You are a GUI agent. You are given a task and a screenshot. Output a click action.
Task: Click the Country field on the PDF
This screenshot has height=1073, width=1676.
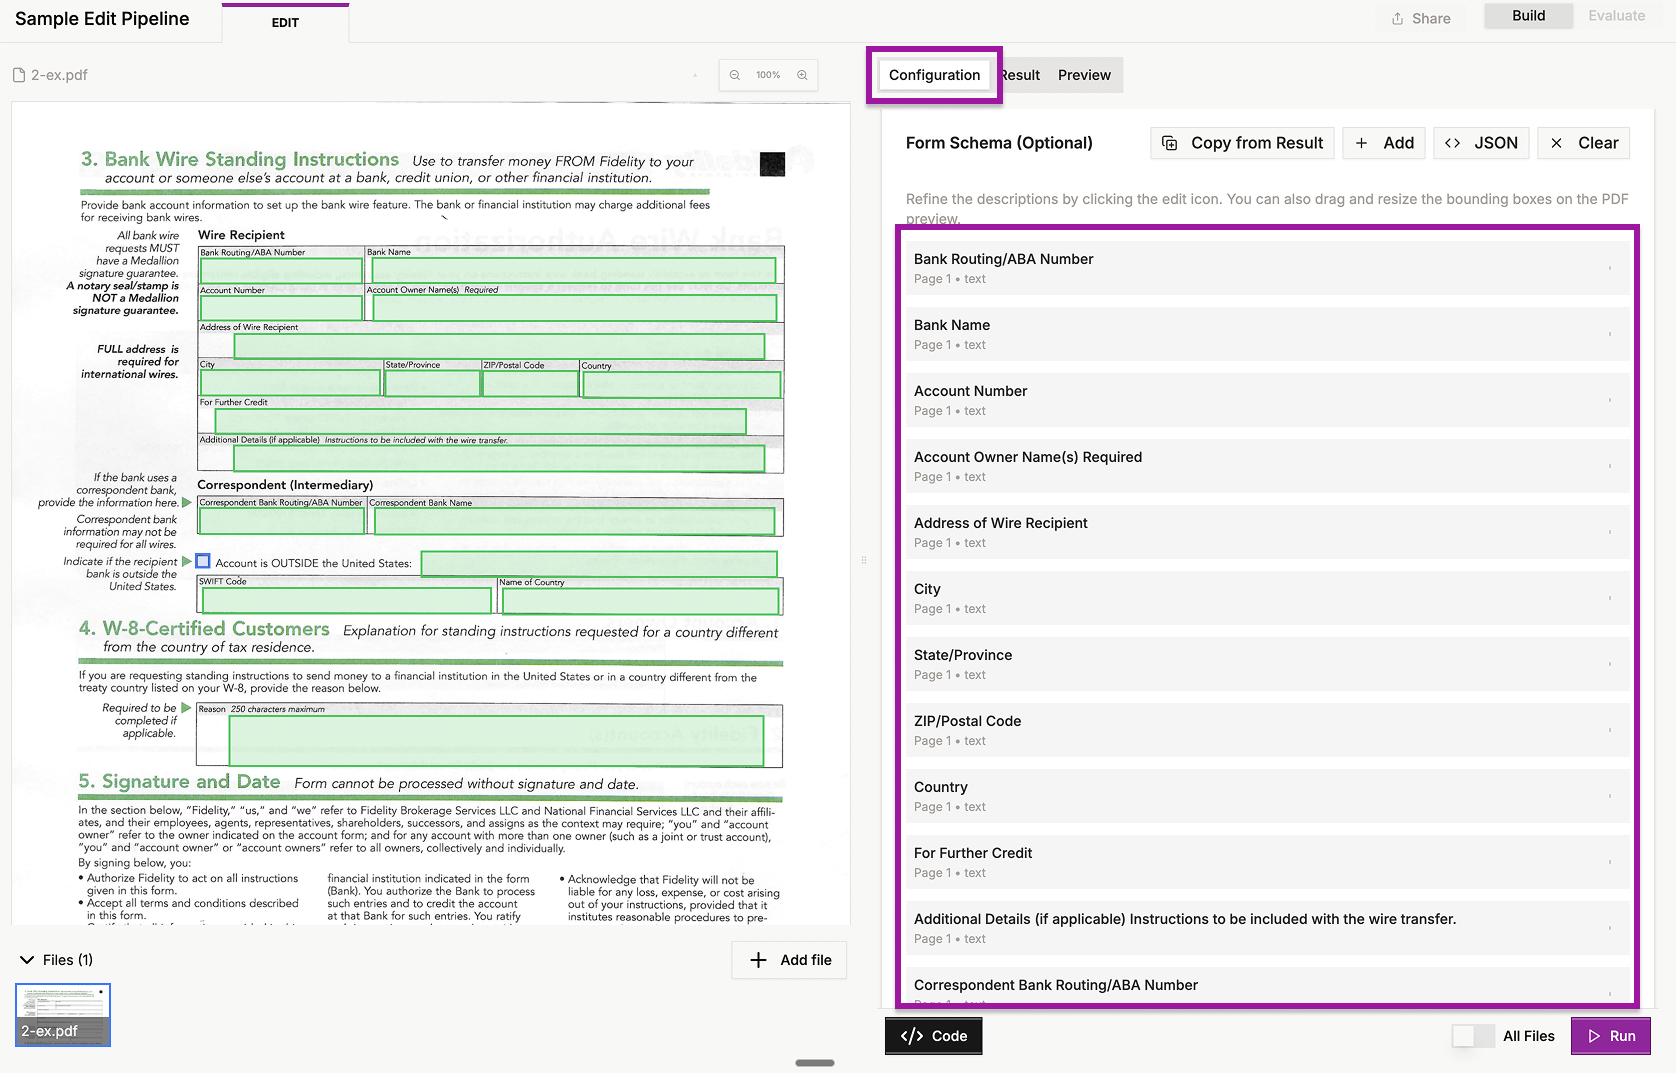[x=681, y=384]
